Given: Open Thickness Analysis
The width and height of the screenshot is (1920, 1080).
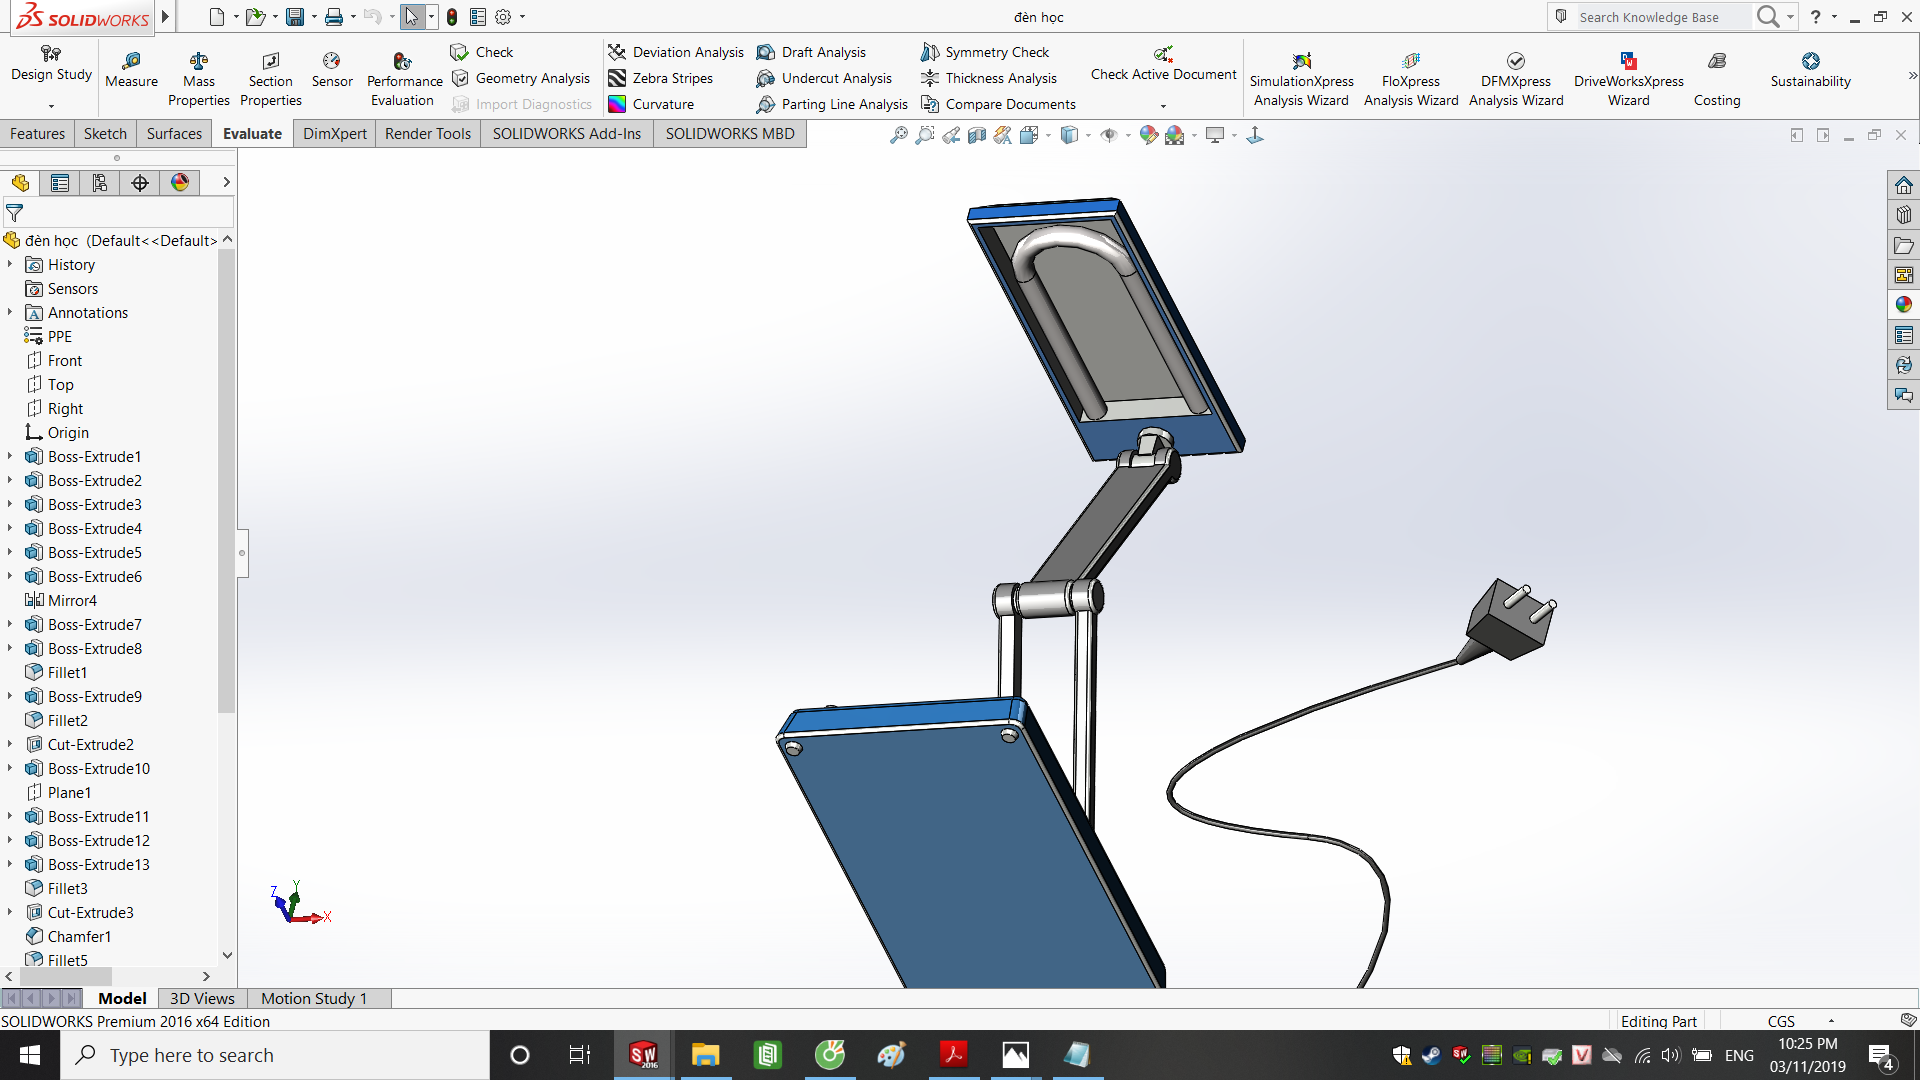Looking at the screenshot, I should click(989, 78).
